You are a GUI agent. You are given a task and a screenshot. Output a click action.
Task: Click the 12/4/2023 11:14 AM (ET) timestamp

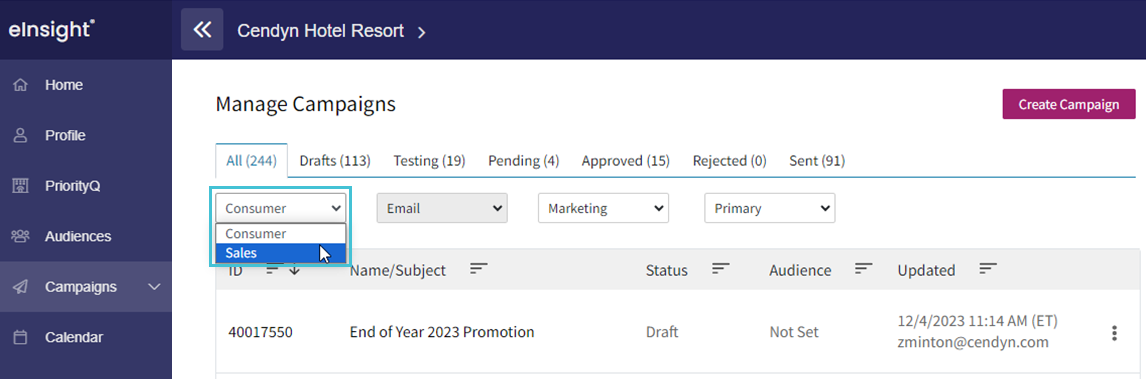coord(977,321)
